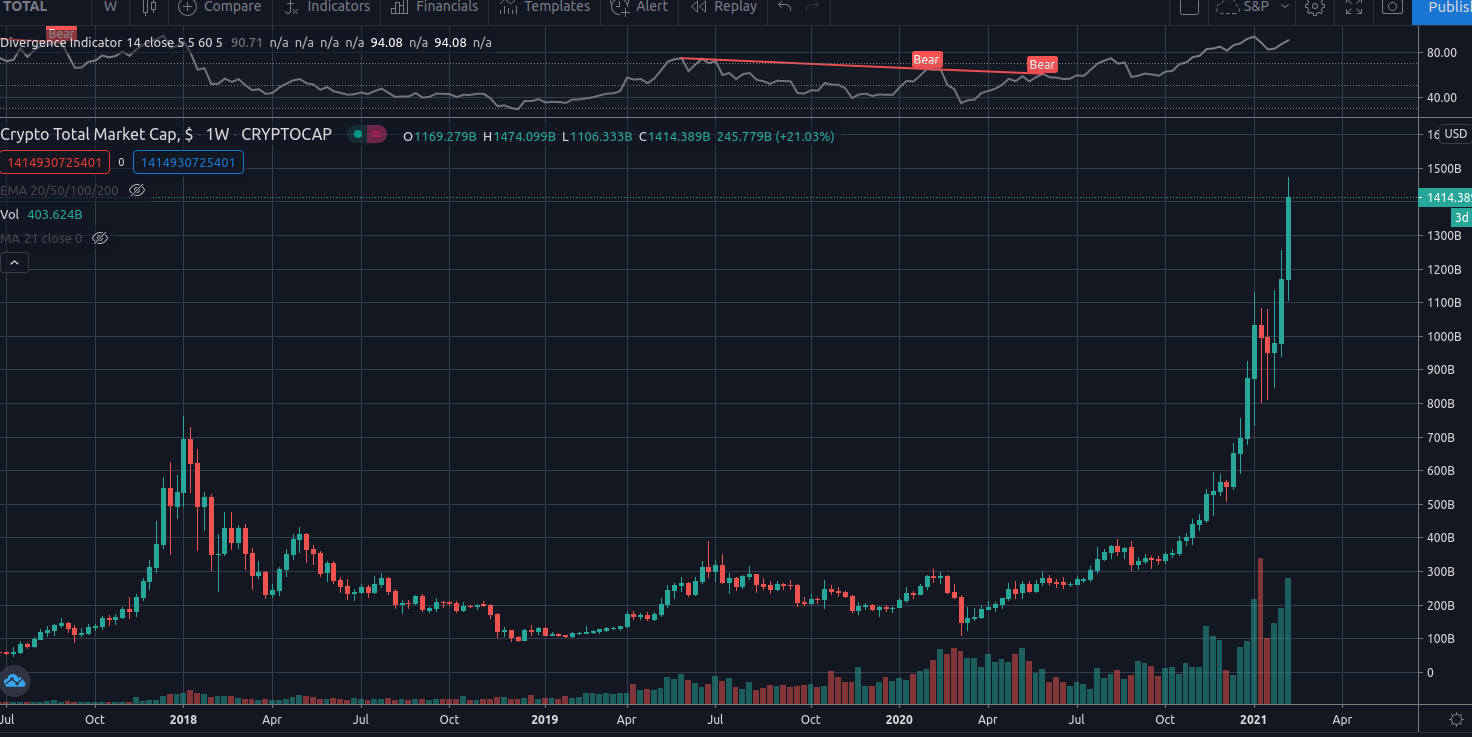Enter fullscreen chart mode
The height and width of the screenshot is (737, 1472).
(1354, 7)
